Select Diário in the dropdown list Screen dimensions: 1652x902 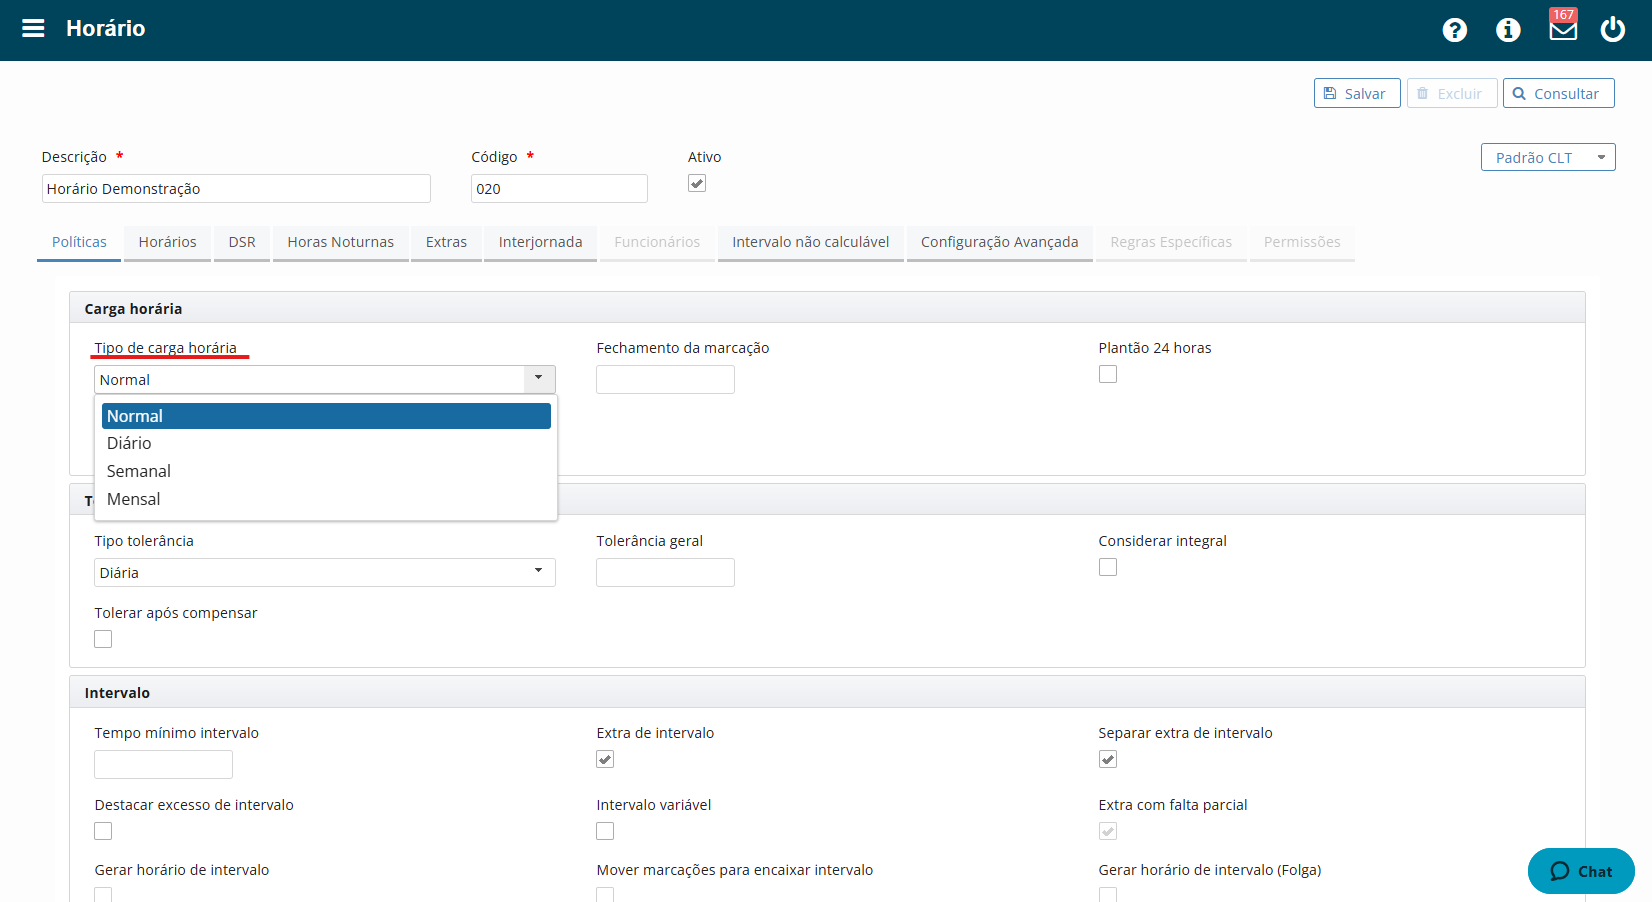(x=326, y=443)
